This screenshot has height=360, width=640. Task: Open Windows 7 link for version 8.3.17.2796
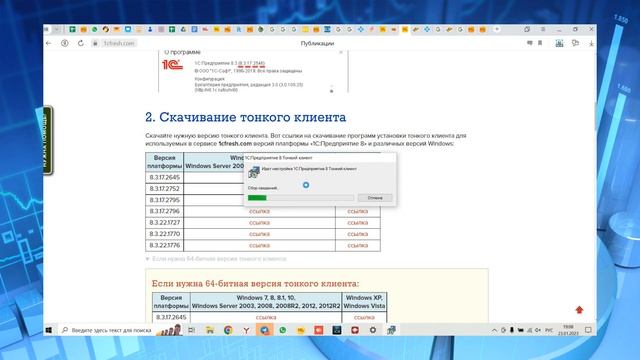click(x=259, y=211)
